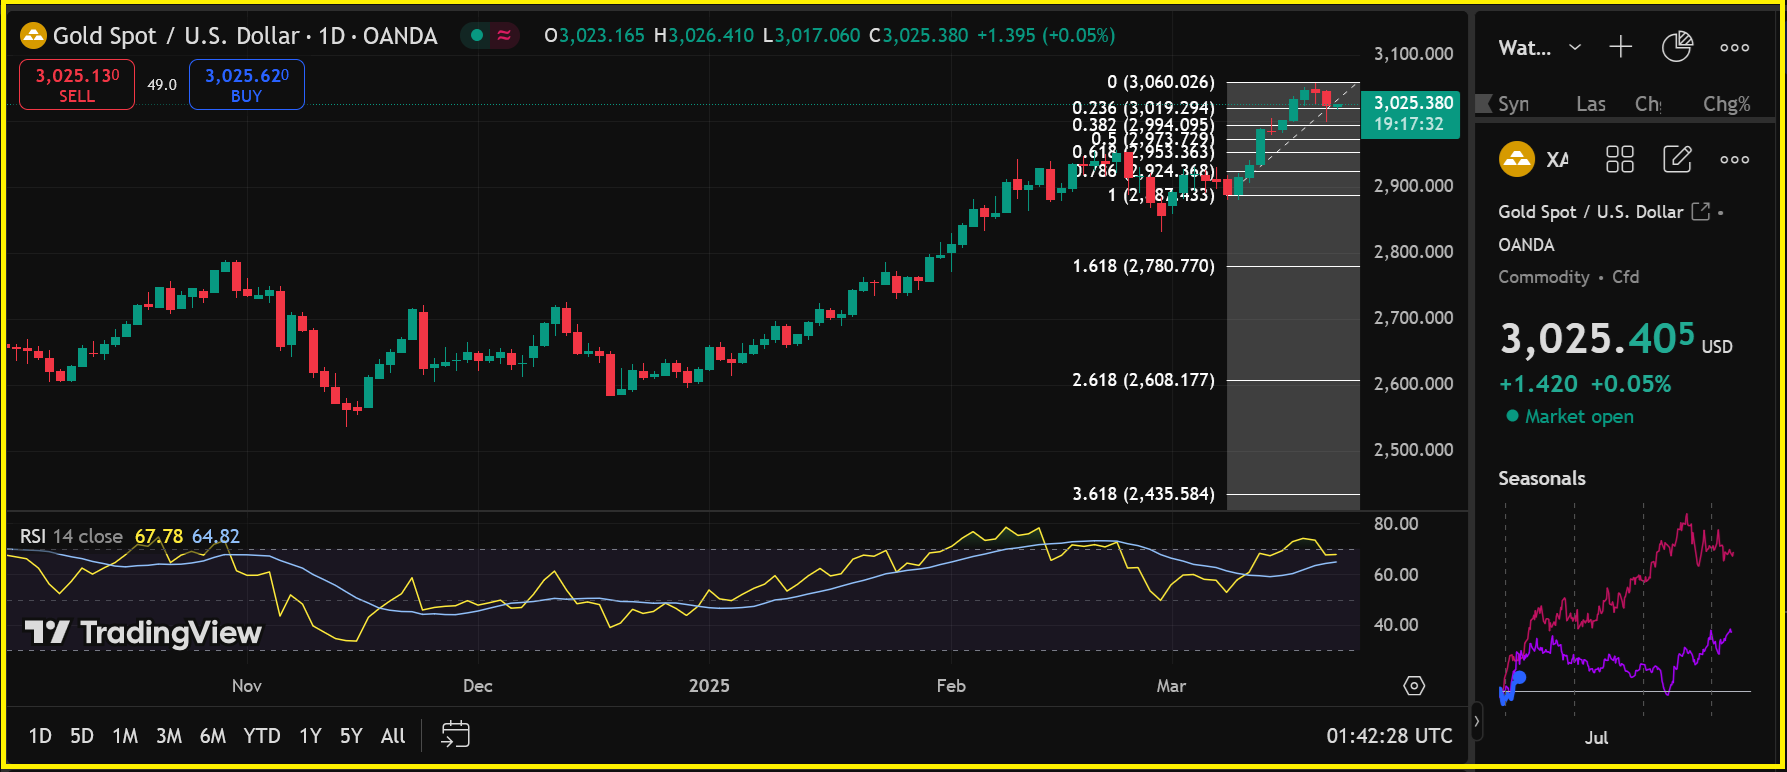
Task: Click the Chg% column header in watchlist
Action: (x=1726, y=104)
